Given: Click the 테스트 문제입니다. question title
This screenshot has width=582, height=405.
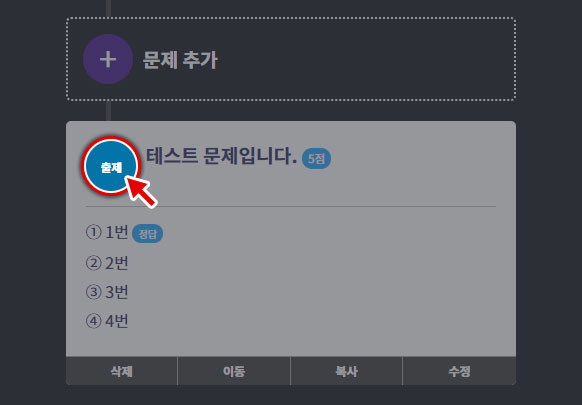Looking at the screenshot, I should 221,156.
